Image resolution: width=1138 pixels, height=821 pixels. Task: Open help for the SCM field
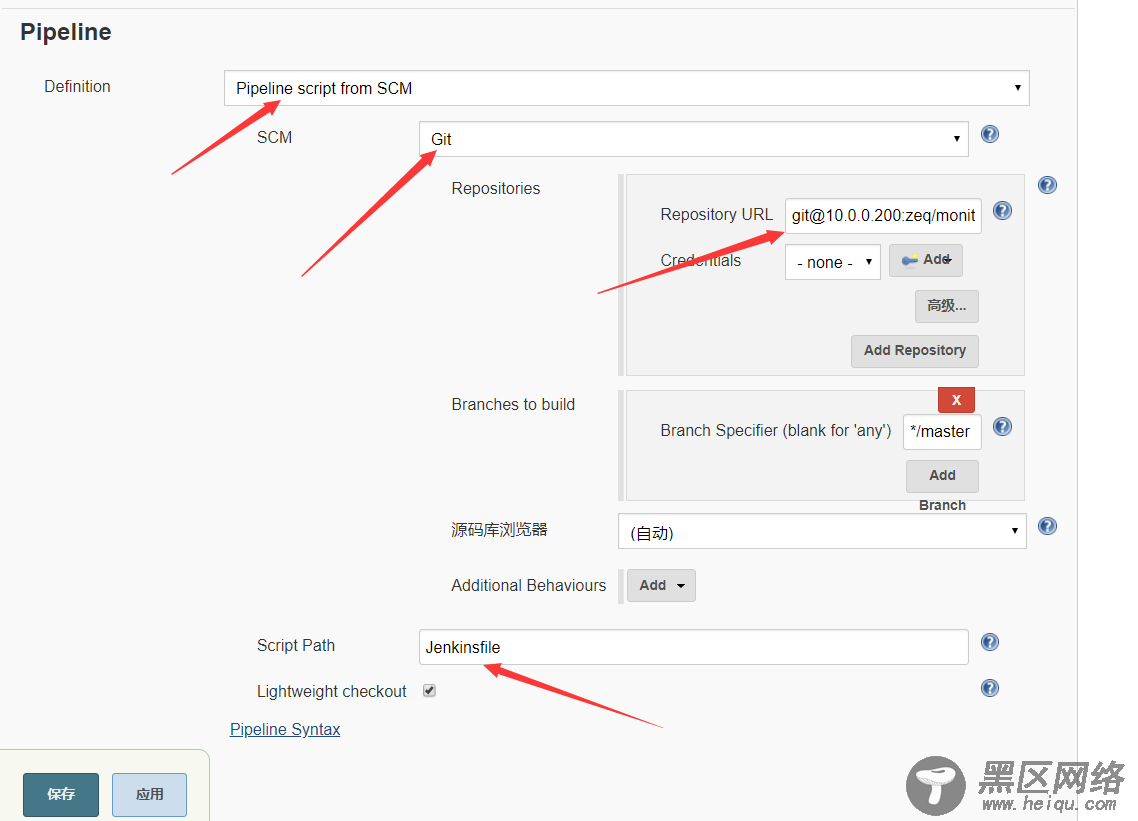point(989,134)
